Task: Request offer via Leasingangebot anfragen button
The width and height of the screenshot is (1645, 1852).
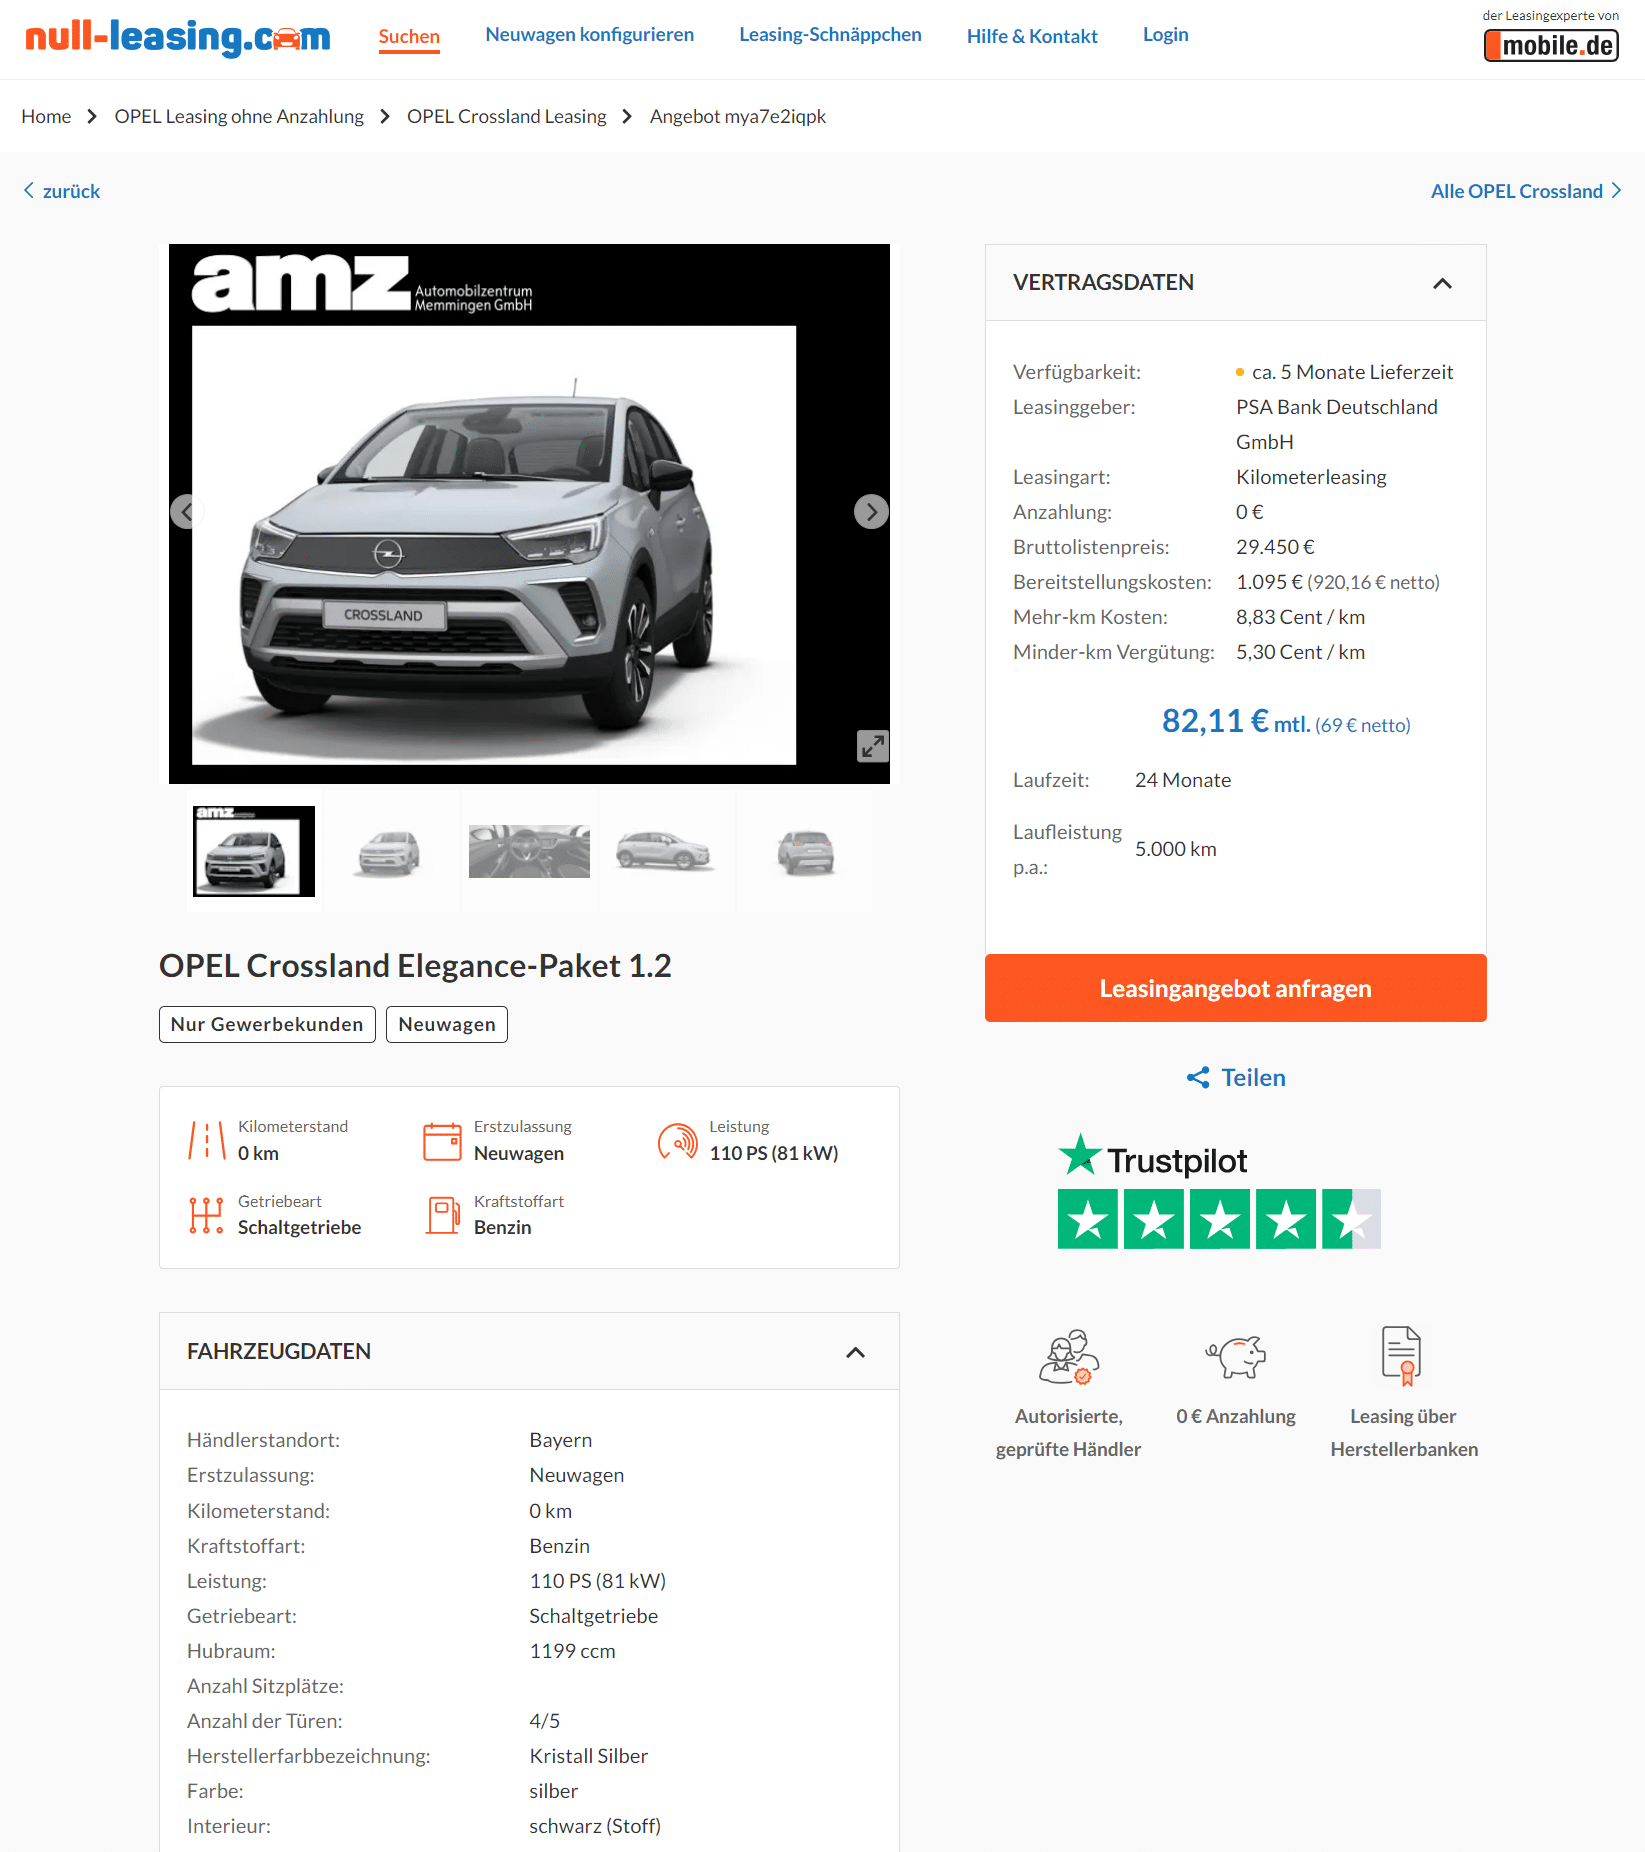Action: 1236,988
